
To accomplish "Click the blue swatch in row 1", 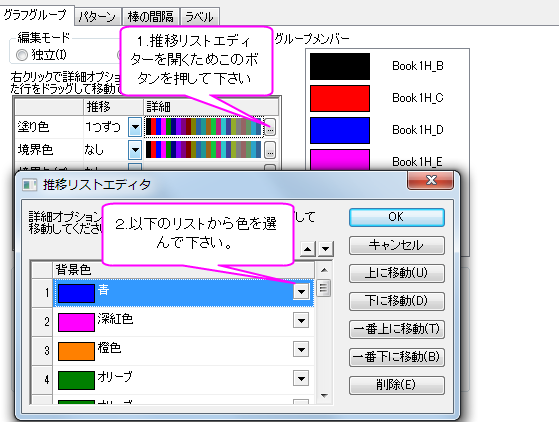I will click(76, 293).
